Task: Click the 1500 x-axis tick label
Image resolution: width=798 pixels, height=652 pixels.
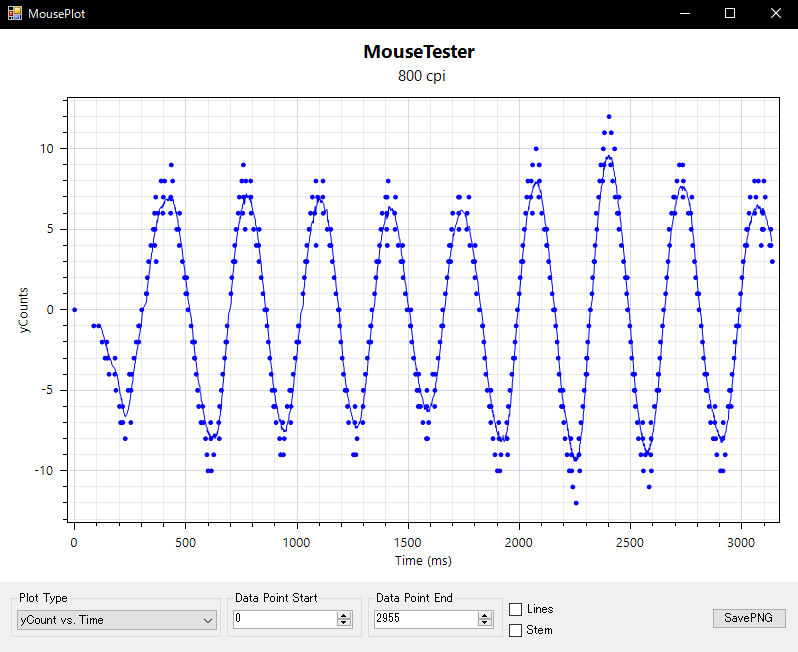Action: 408,543
